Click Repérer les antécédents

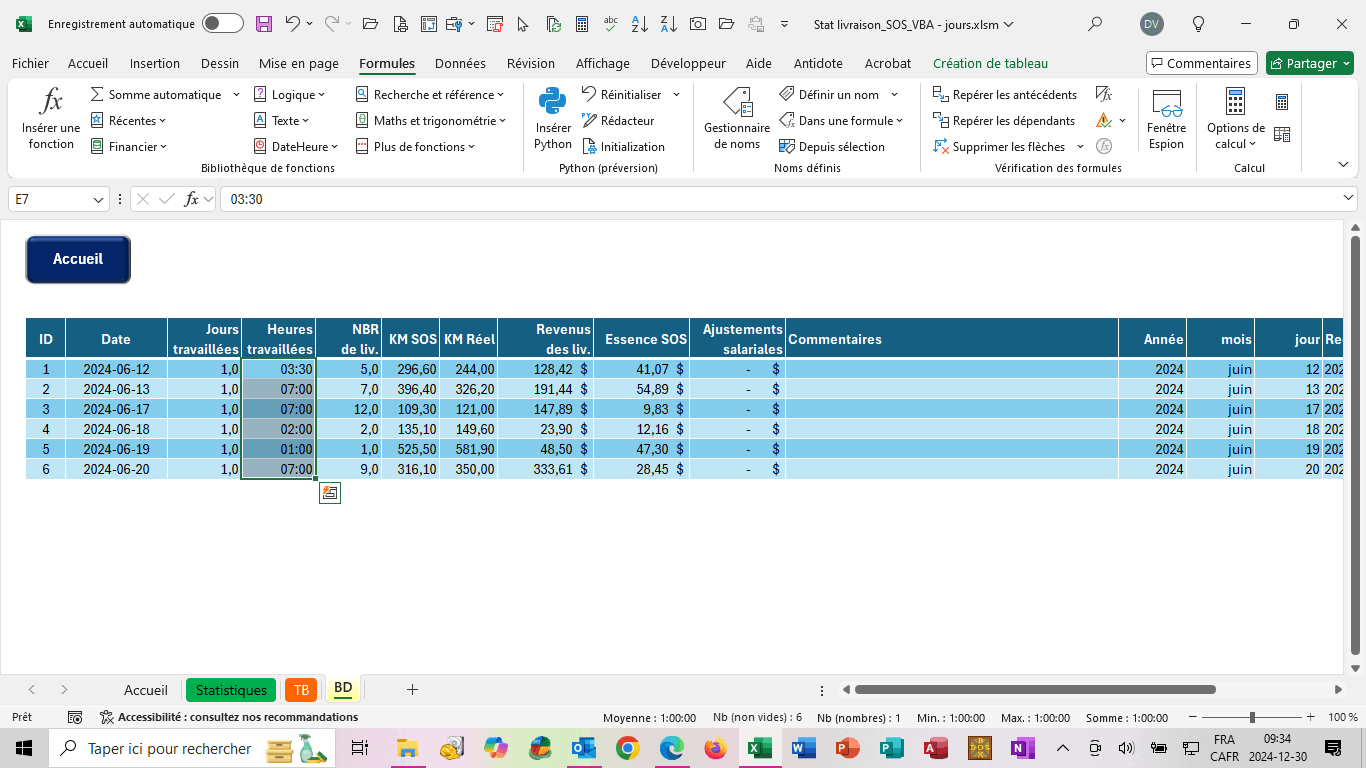pyautogui.click(x=1005, y=94)
